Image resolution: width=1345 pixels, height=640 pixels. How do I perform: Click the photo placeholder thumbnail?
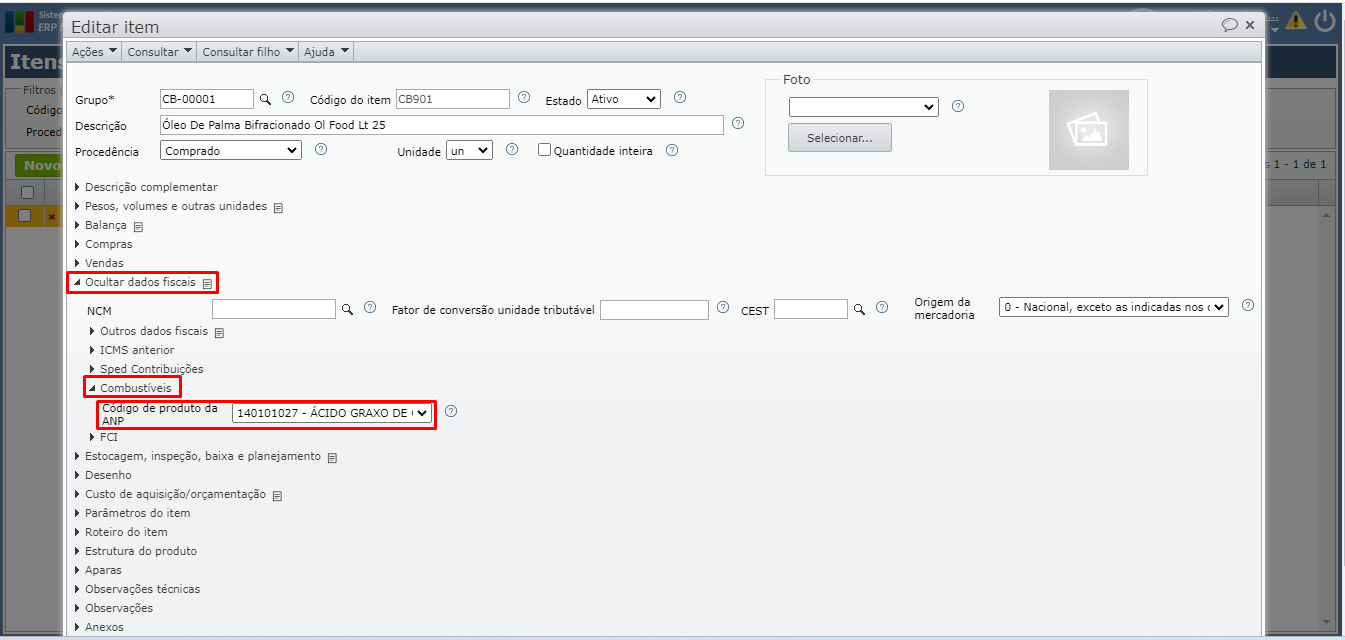click(1089, 130)
